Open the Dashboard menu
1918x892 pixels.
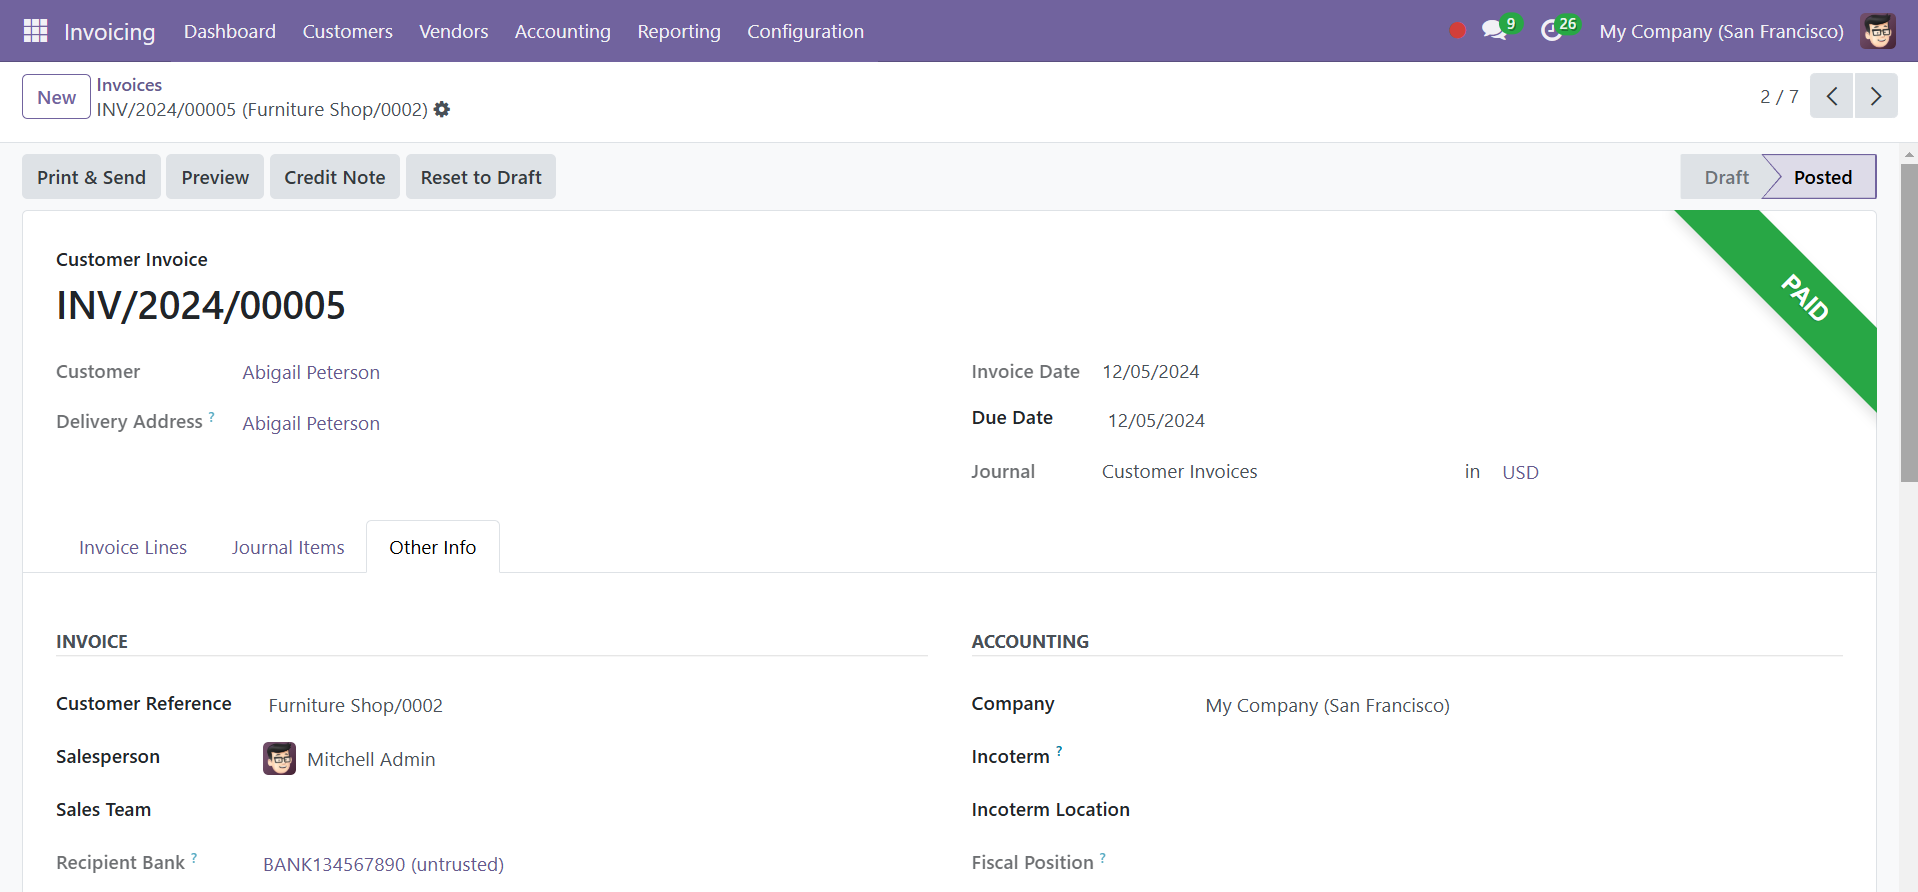[230, 31]
